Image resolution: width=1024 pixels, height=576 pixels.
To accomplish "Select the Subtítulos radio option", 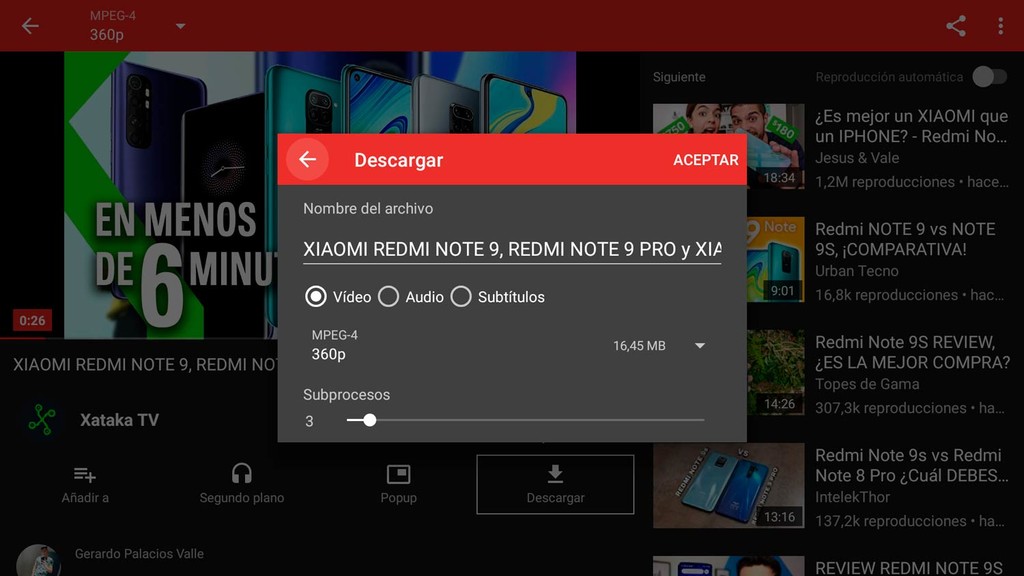I will pos(498,296).
